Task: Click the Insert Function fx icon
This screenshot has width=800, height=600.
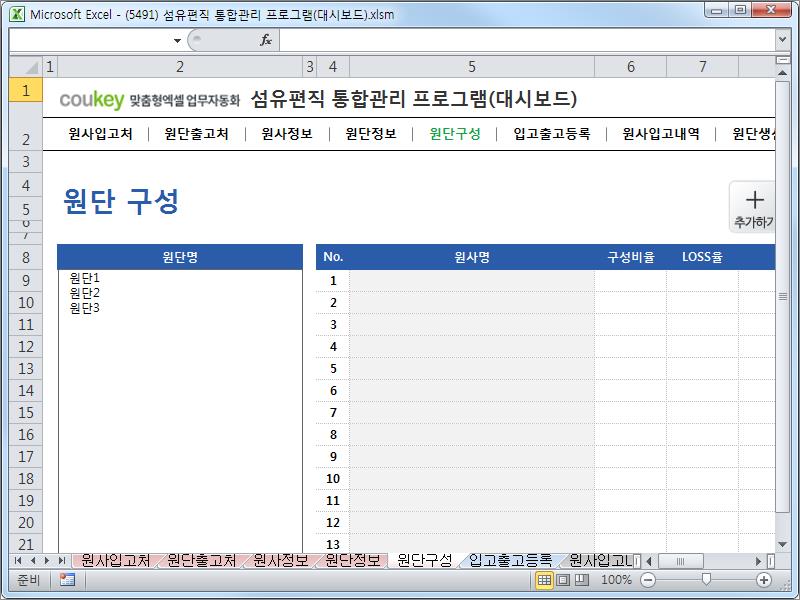Action: (265, 40)
